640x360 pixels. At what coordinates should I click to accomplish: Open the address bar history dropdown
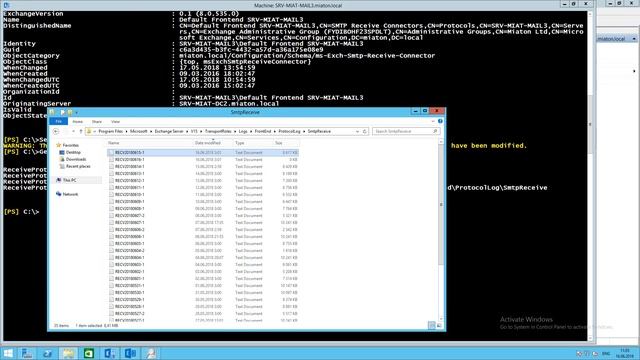click(358, 131)
